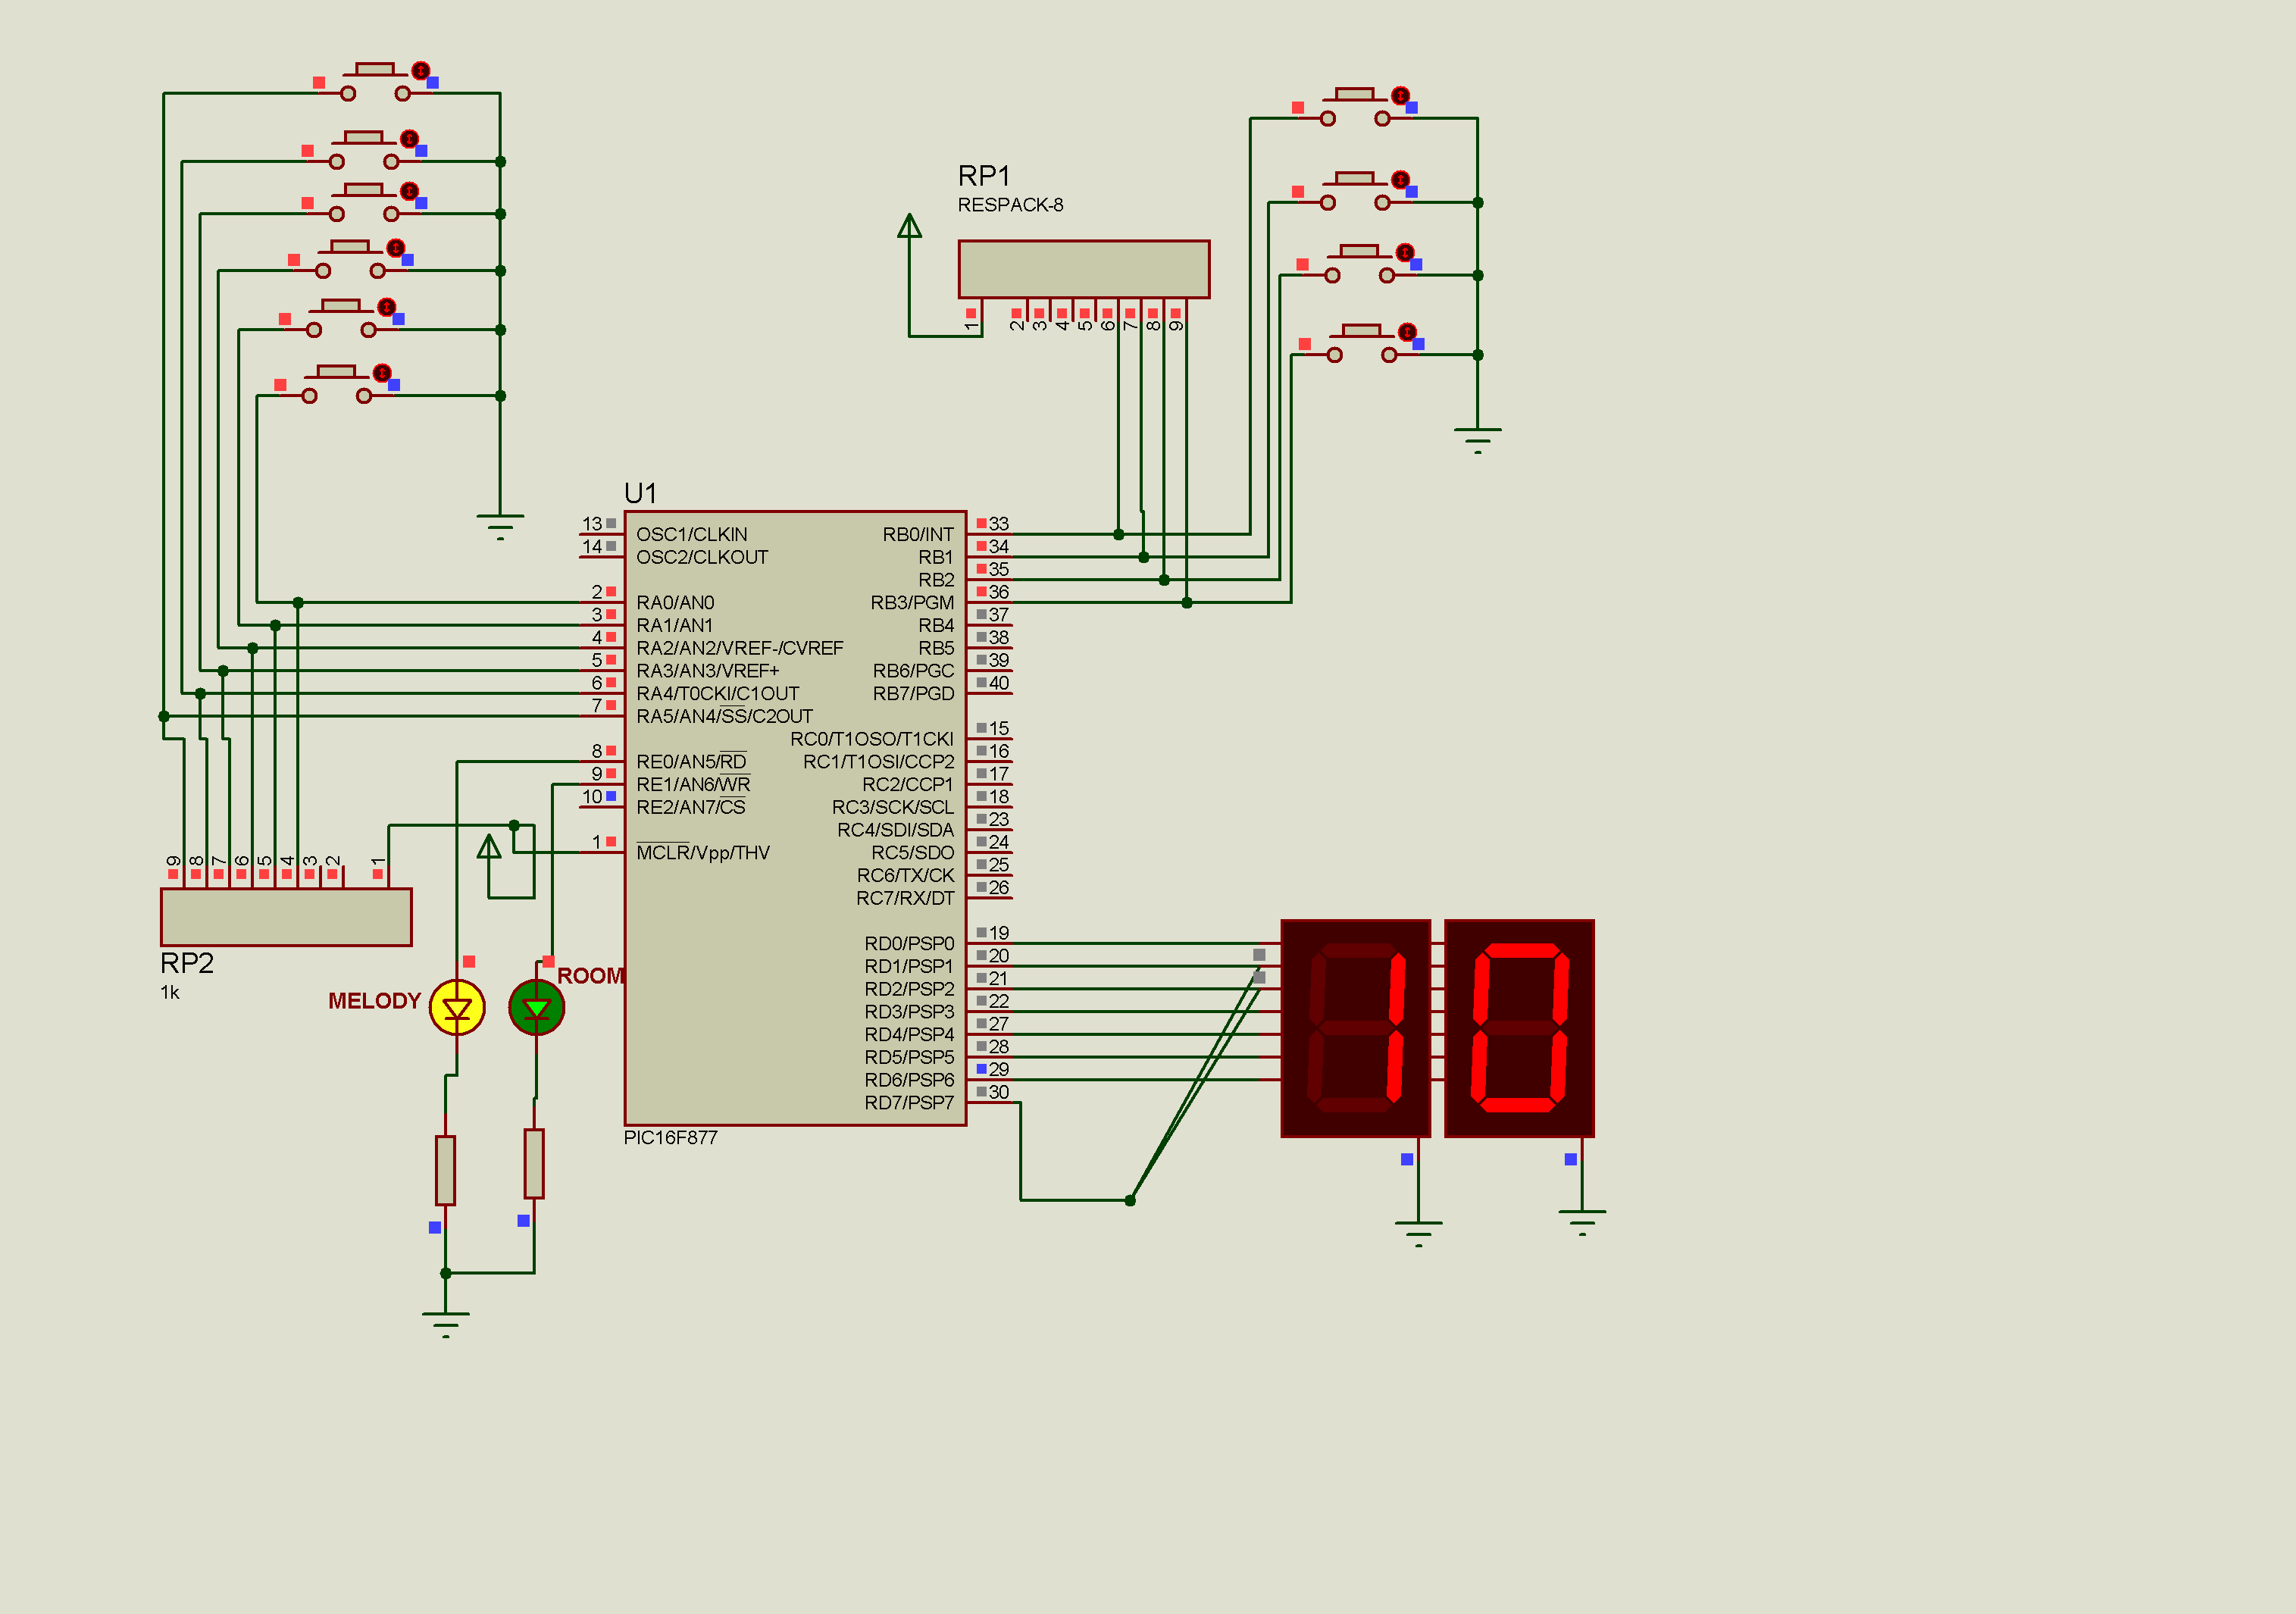This screenshot has width=2296, height=1614.
Task: Click the yellow MELODY LED
Action: coord(457,1008)
